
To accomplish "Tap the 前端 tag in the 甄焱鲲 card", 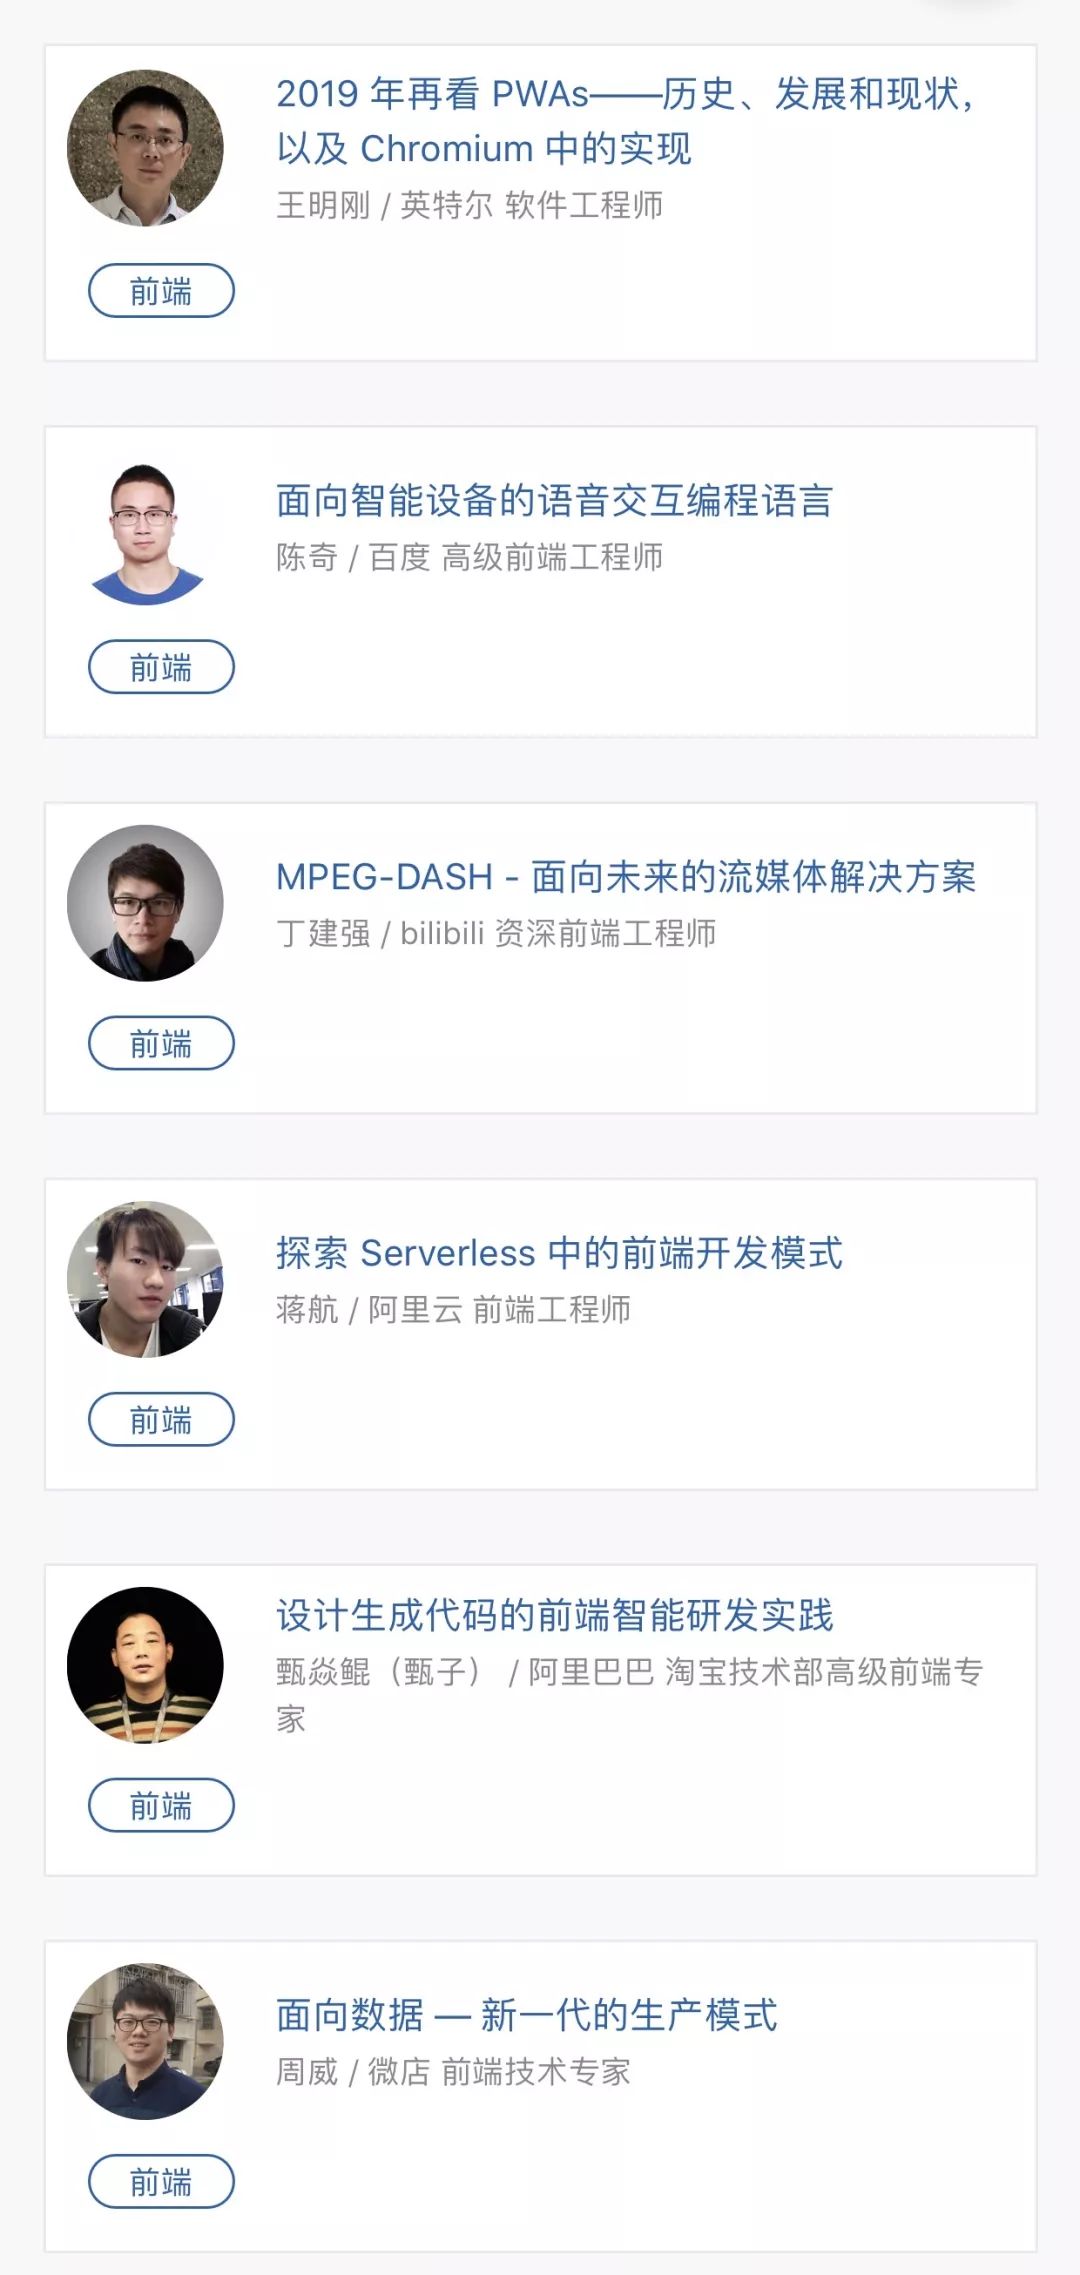I will [161, 1805].
